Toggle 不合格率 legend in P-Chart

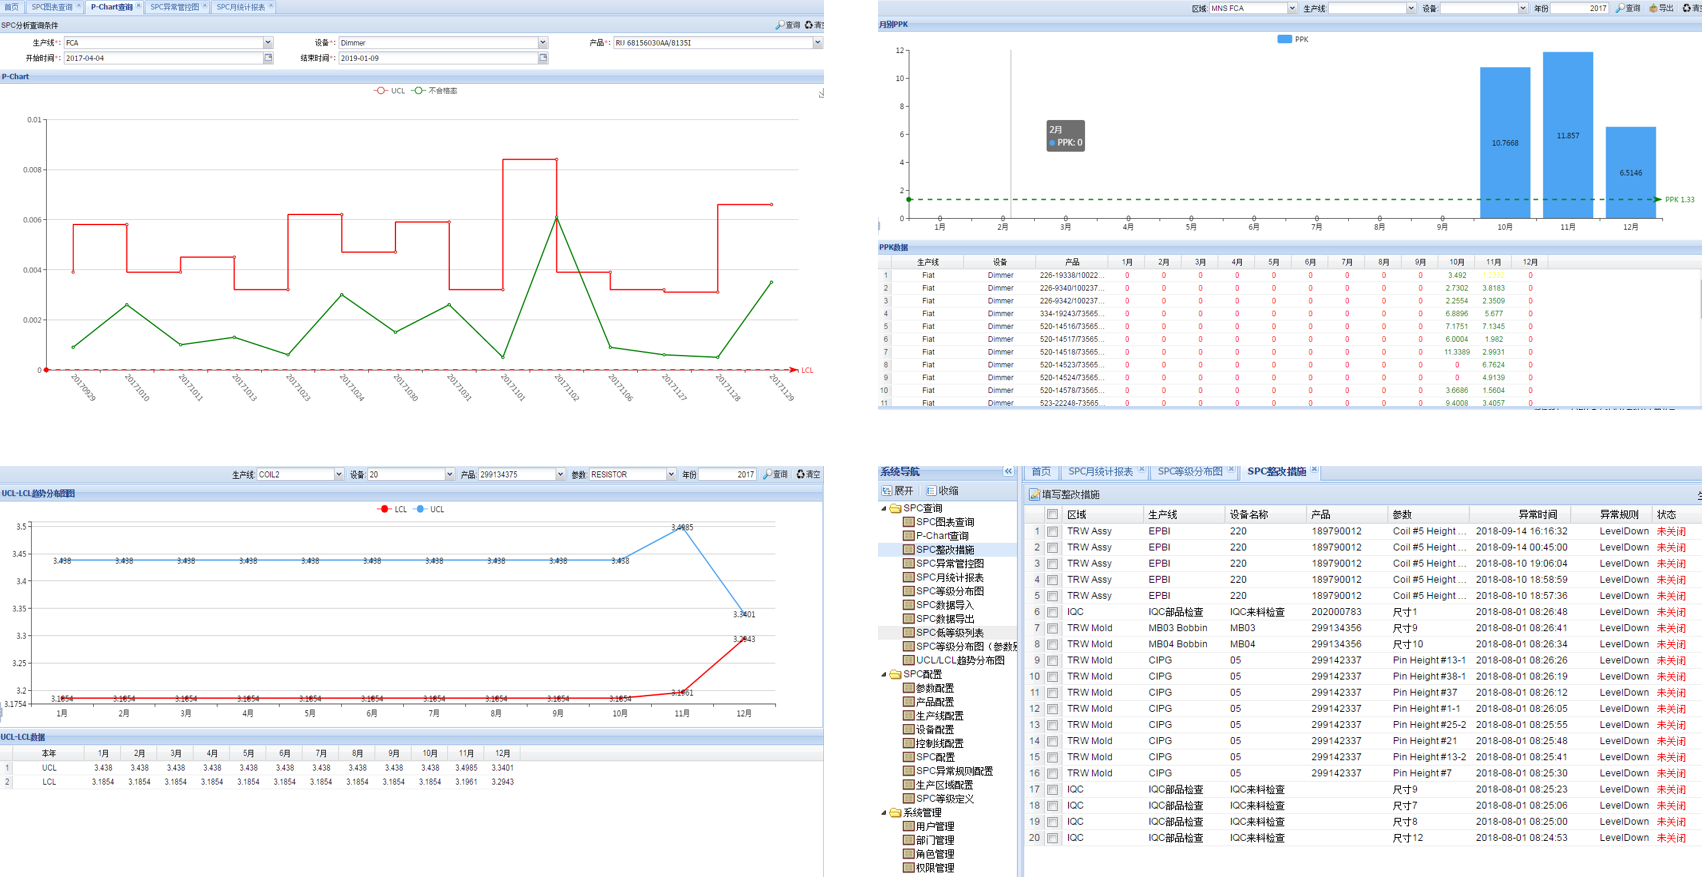click(435, 91)
